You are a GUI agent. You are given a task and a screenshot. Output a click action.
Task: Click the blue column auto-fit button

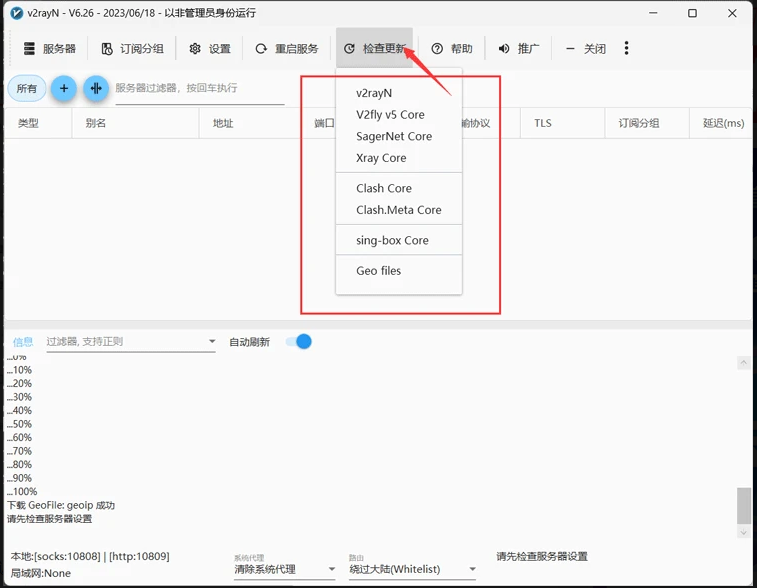pyautogui.click(x=96, y=88)
